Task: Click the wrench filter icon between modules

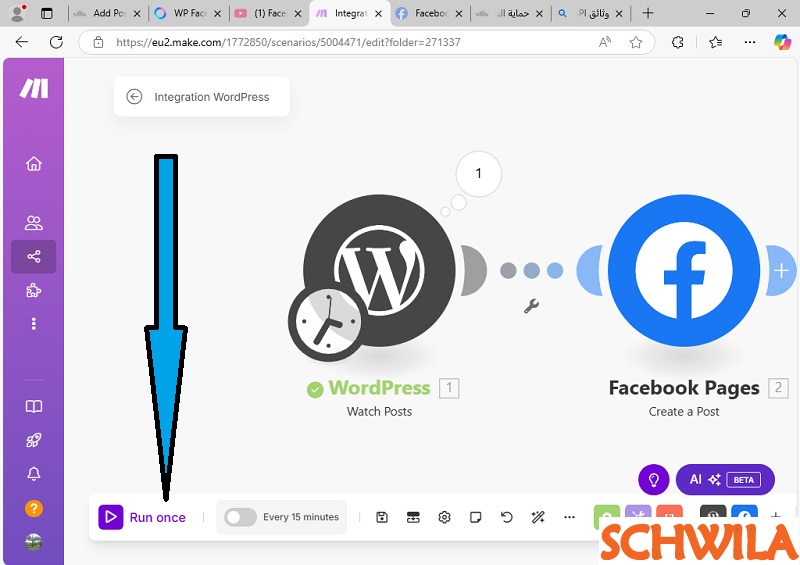Action: coord(531,306)
